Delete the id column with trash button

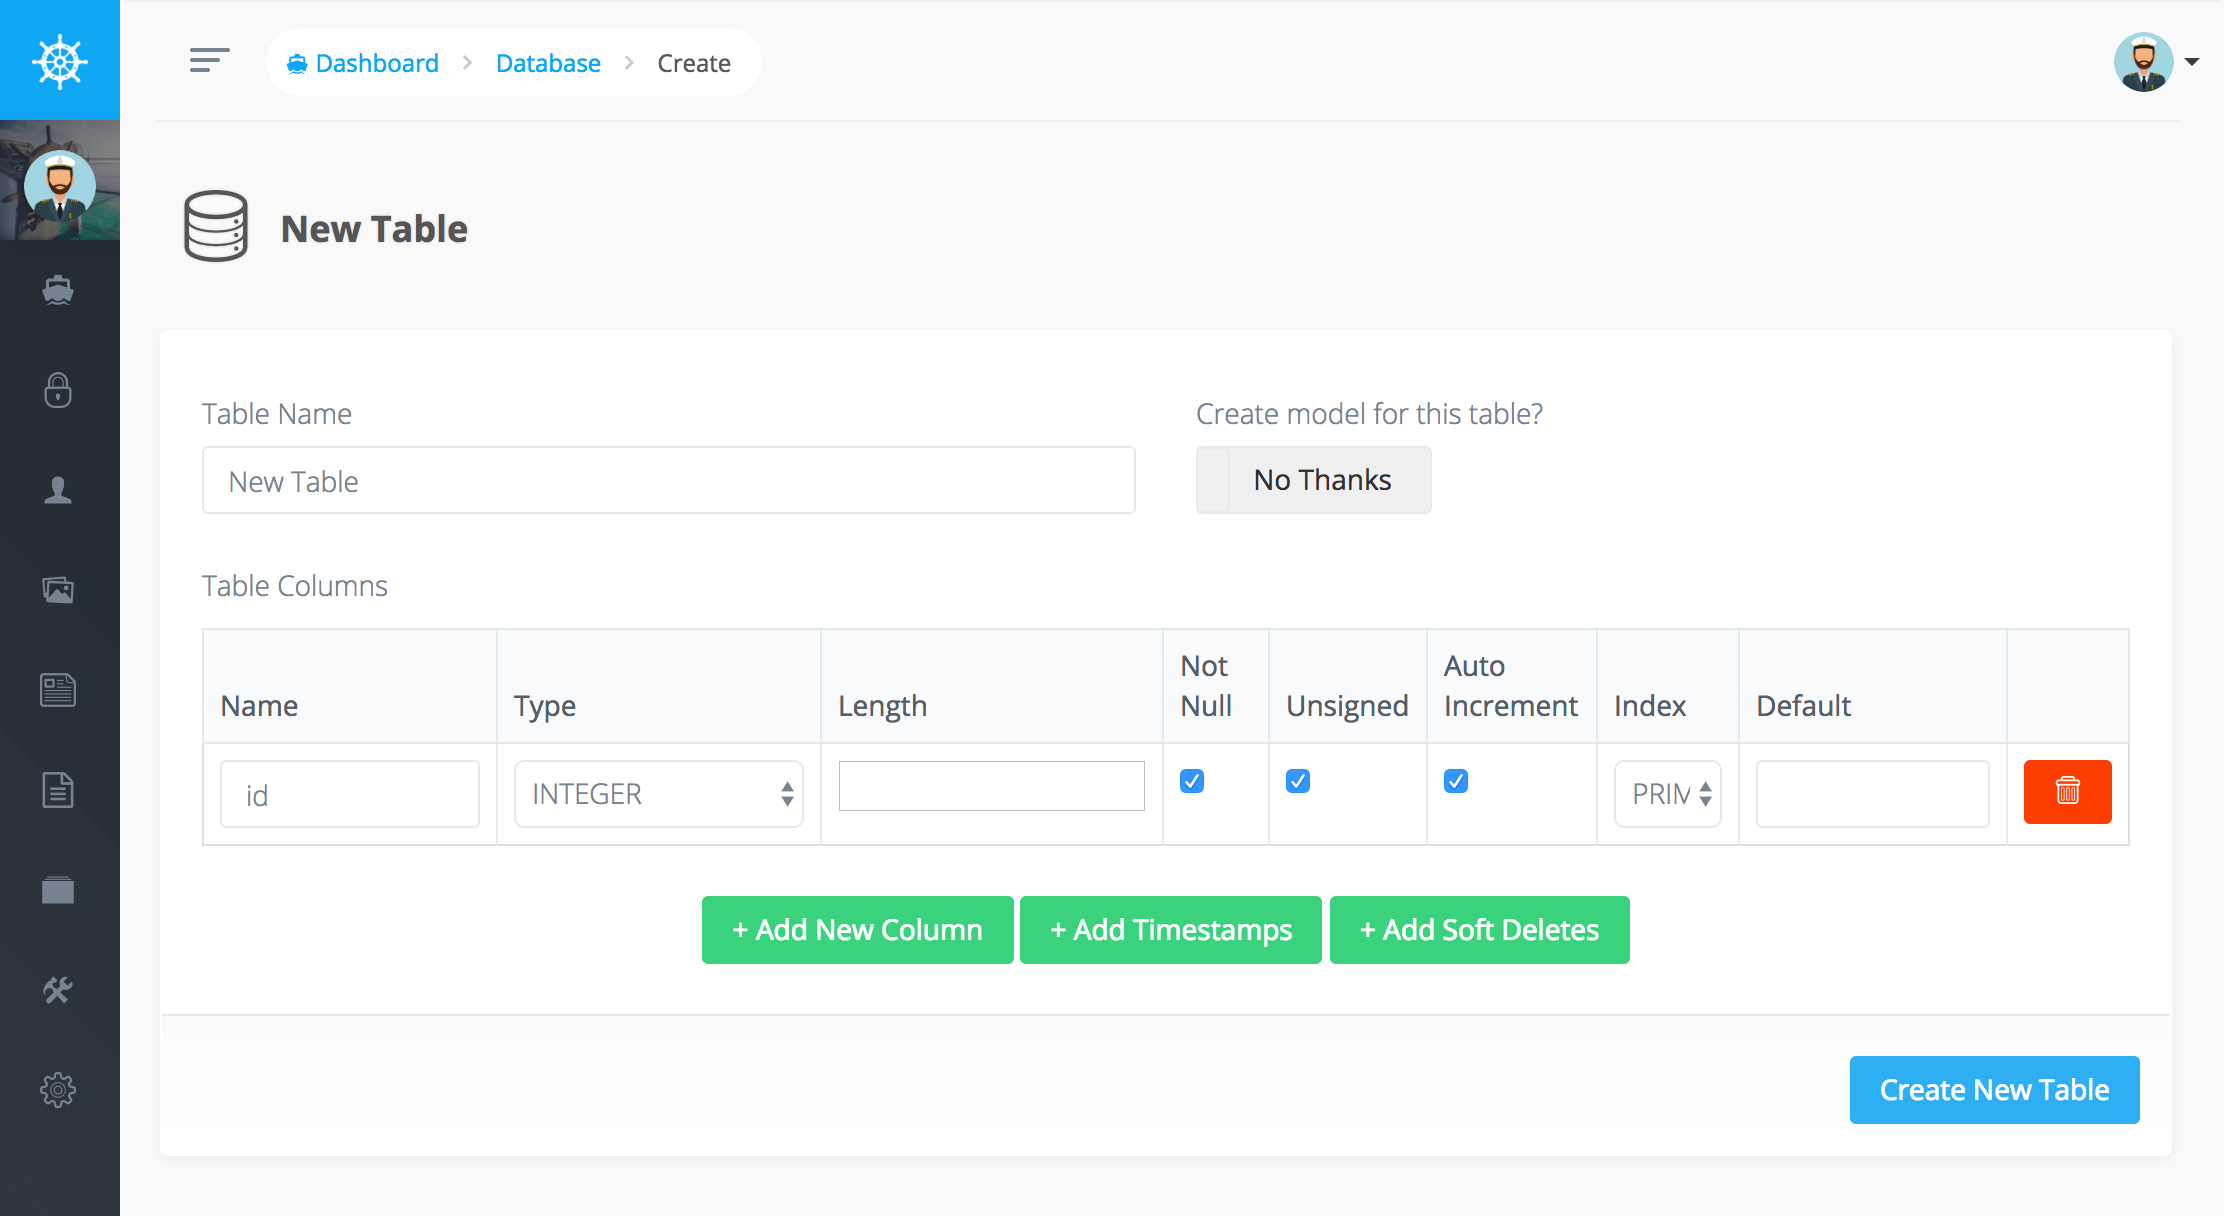pos(2067,792)
